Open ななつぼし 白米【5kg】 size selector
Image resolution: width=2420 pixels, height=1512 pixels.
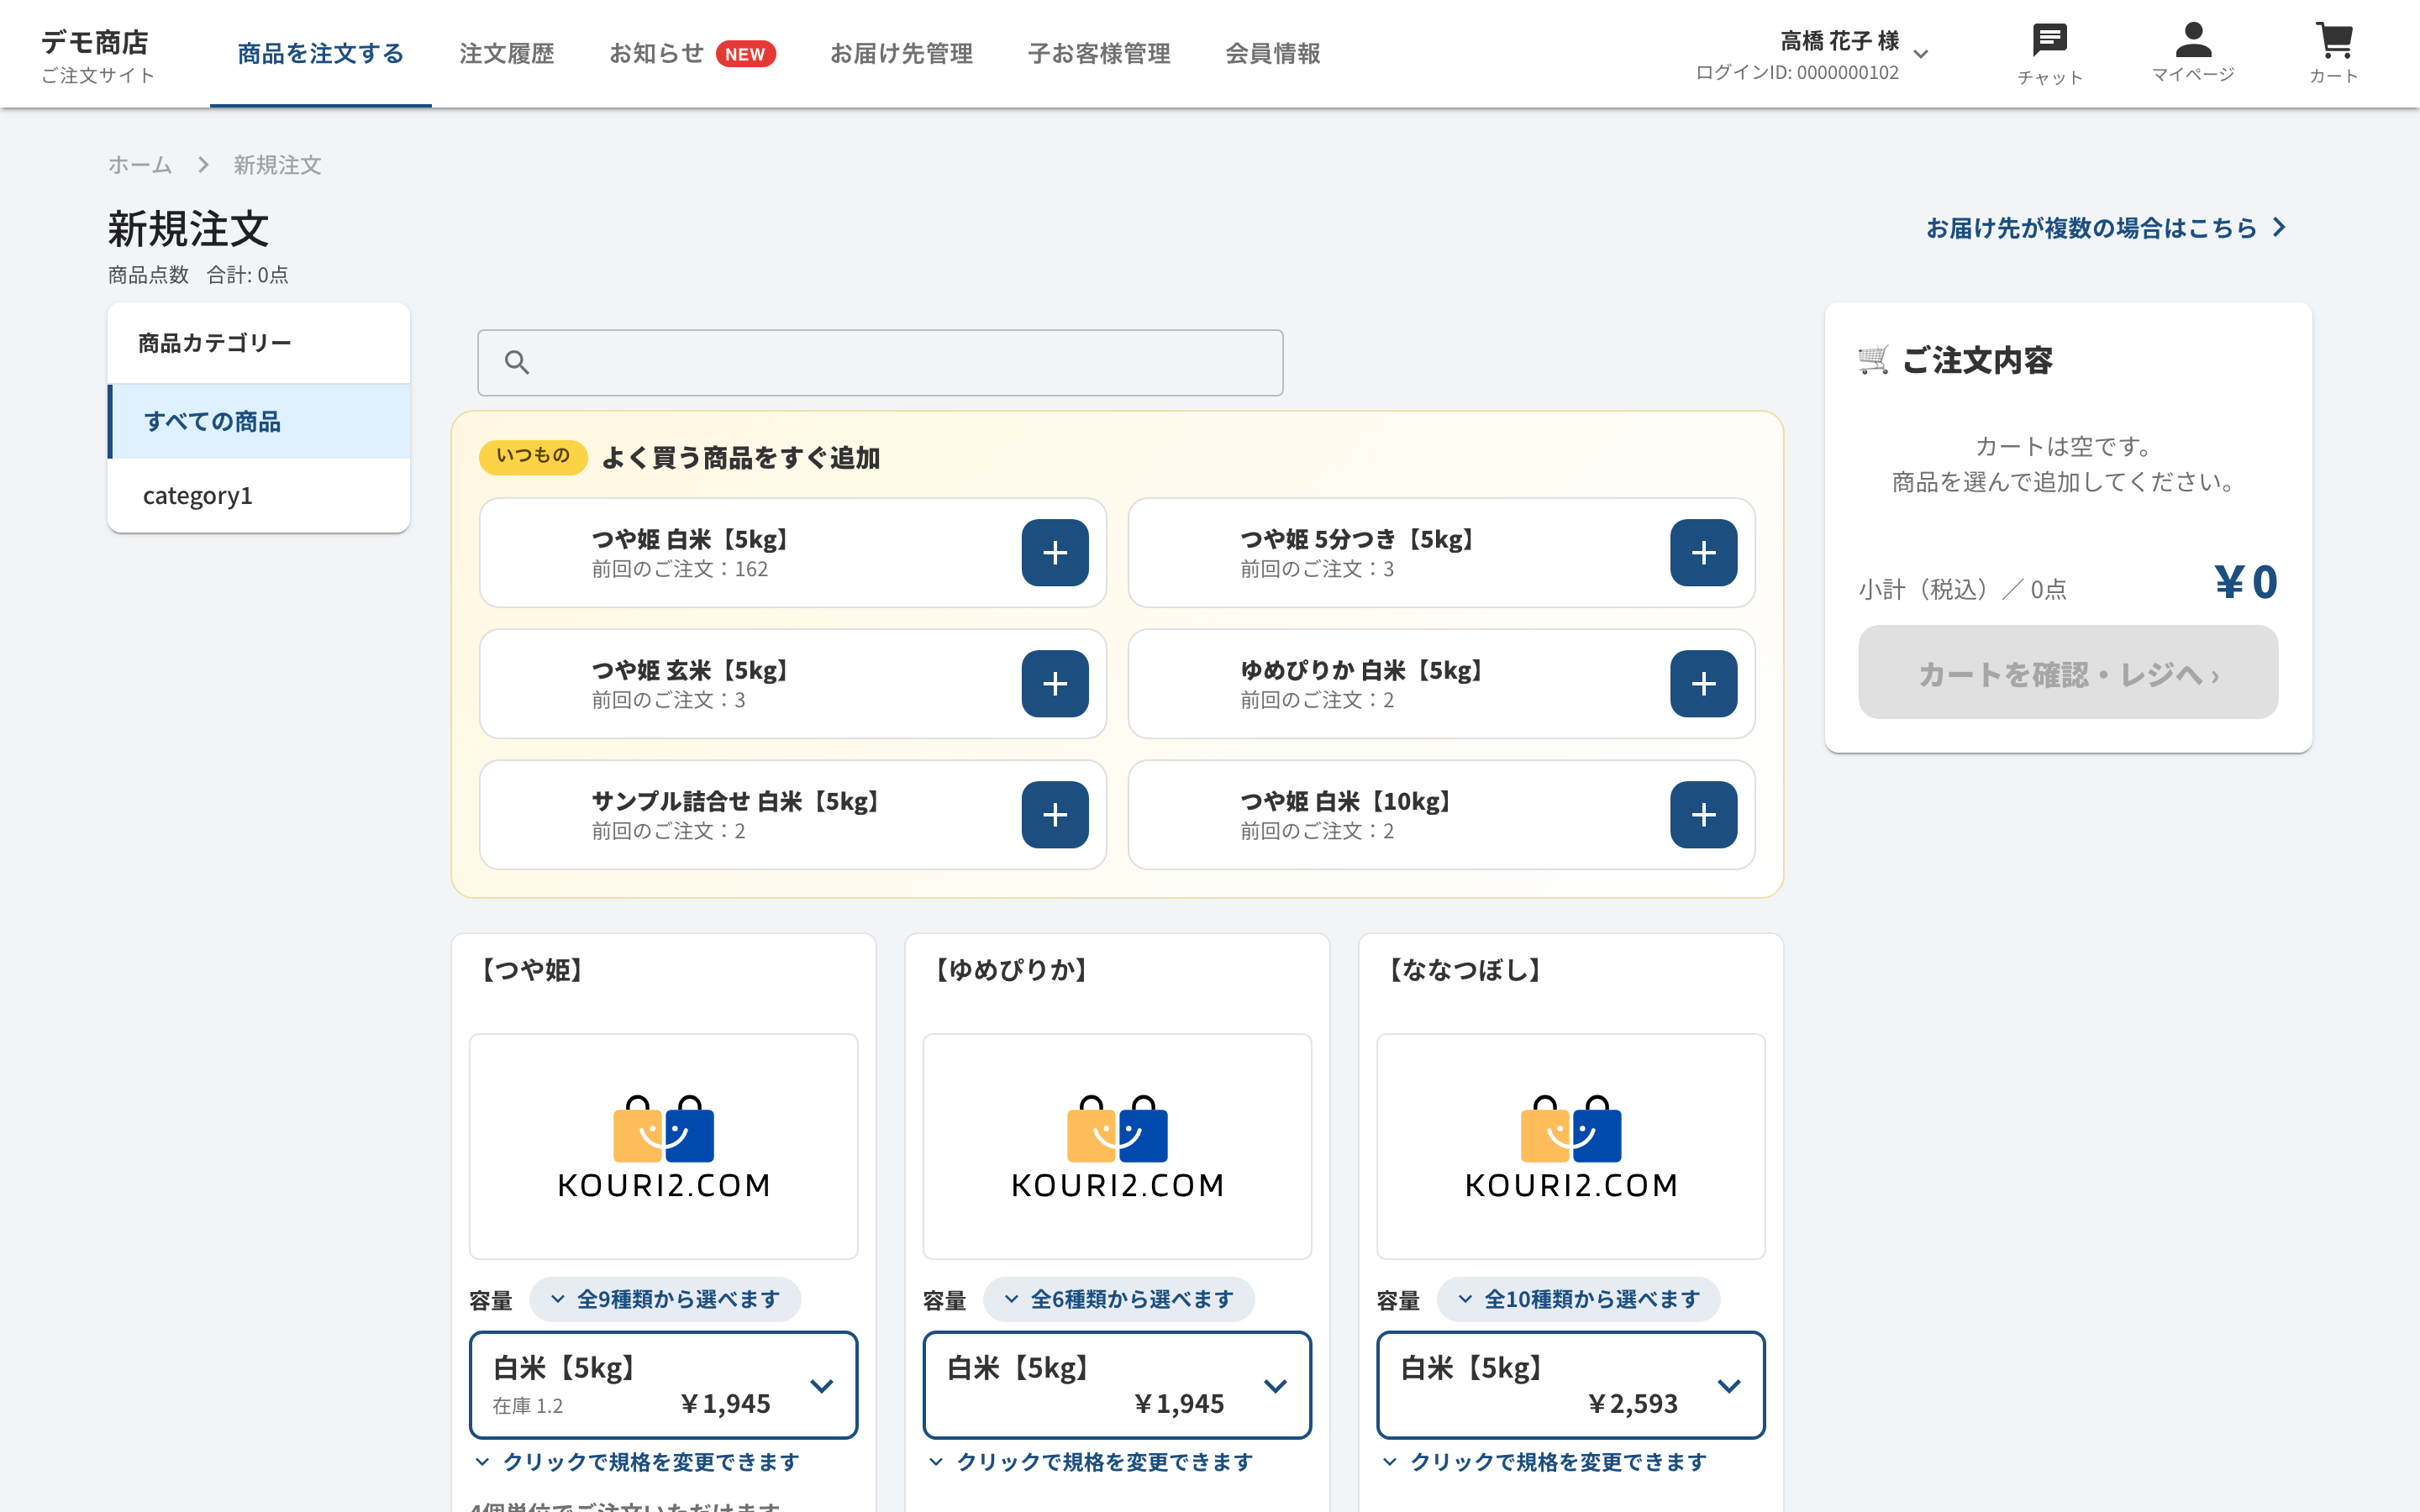(x=1570, y=1384)
